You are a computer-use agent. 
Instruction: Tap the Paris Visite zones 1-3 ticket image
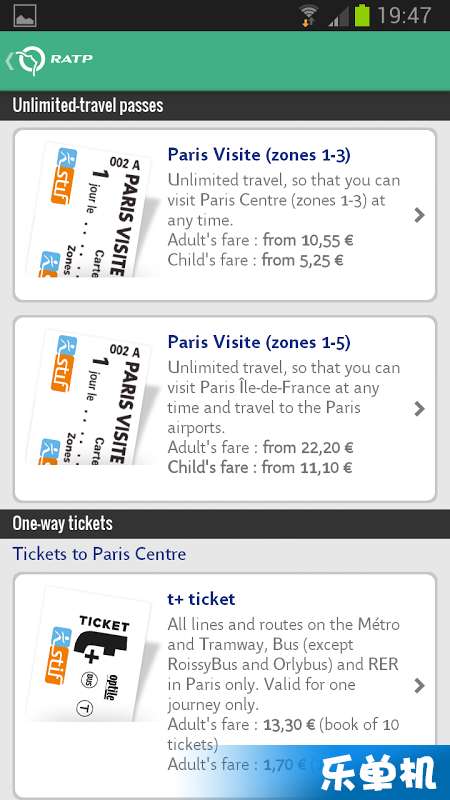[x=90, y=211]
